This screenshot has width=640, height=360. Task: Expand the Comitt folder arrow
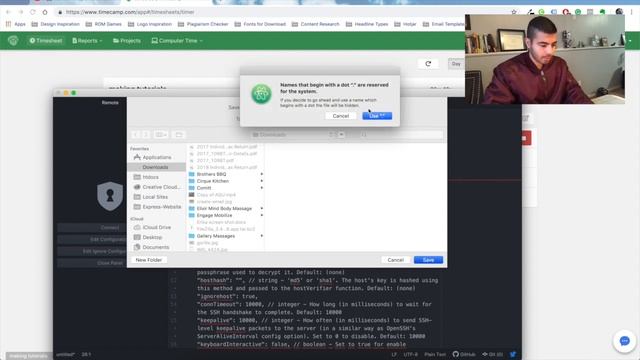[262, 188]
